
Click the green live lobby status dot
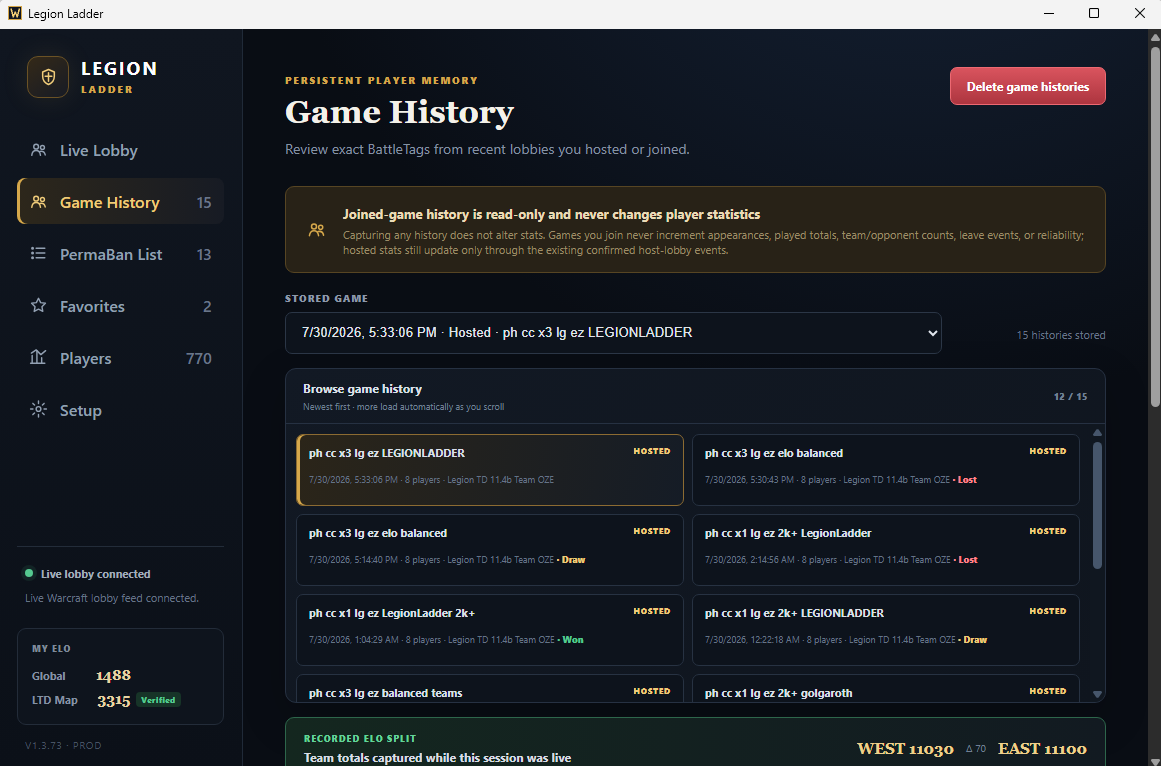pos(30,574)
